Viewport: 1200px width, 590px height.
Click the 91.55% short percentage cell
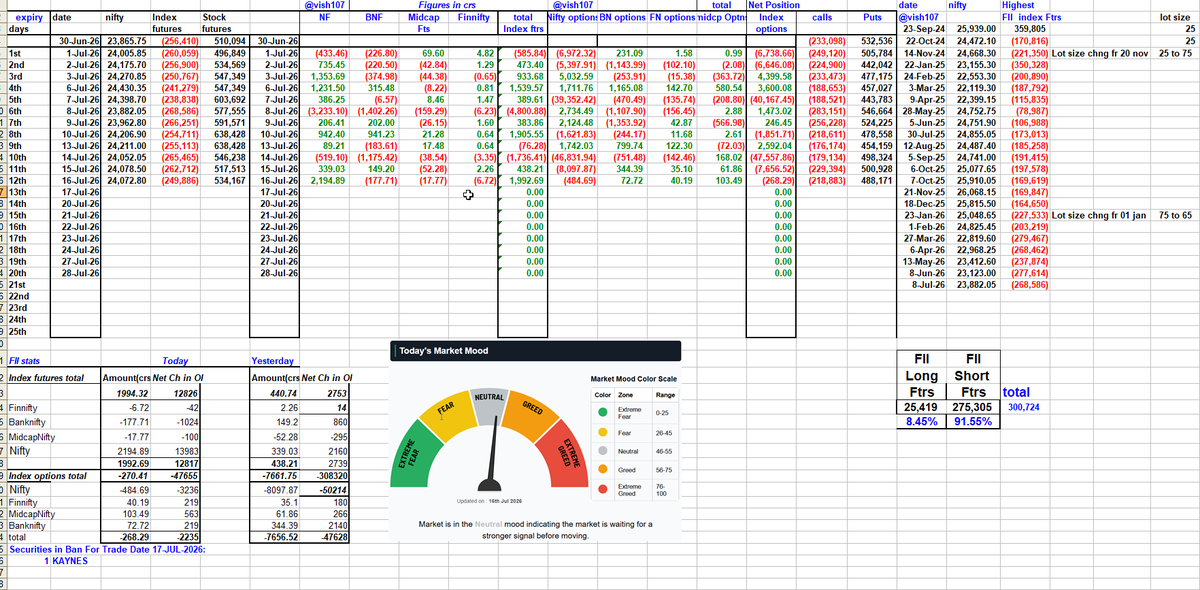pos(974,421)
